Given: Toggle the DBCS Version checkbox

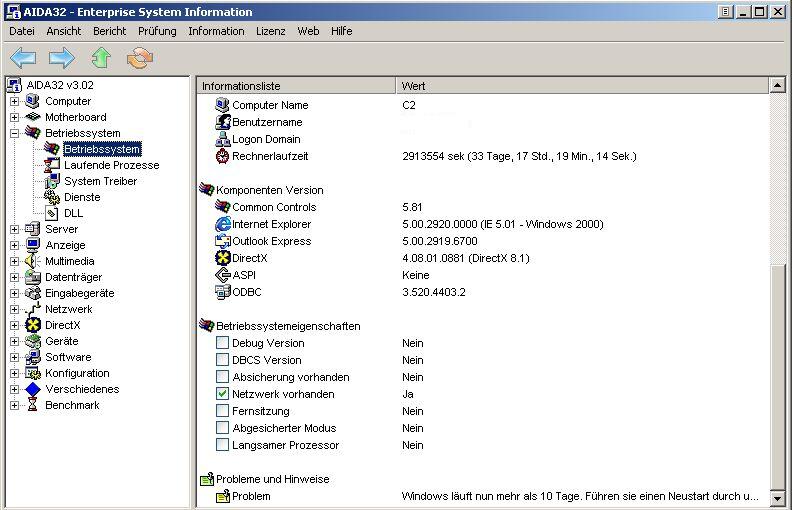Looking at the screenshot, I should 222,360.
